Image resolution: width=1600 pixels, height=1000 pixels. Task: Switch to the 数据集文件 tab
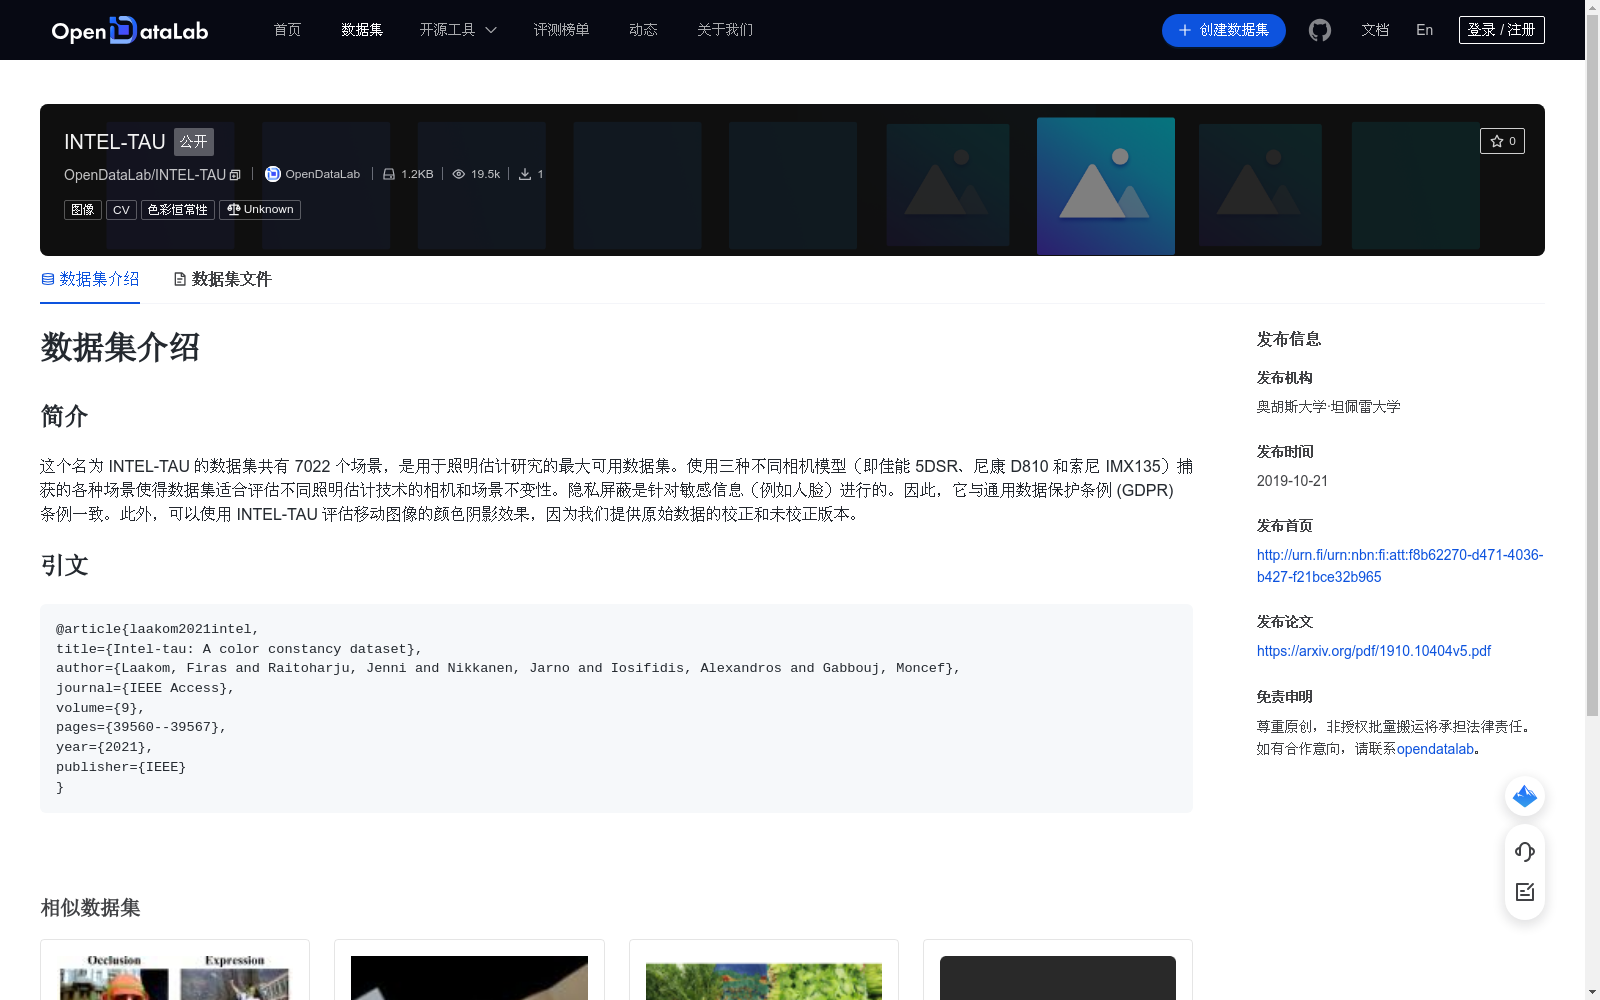[x=222, y=279]
